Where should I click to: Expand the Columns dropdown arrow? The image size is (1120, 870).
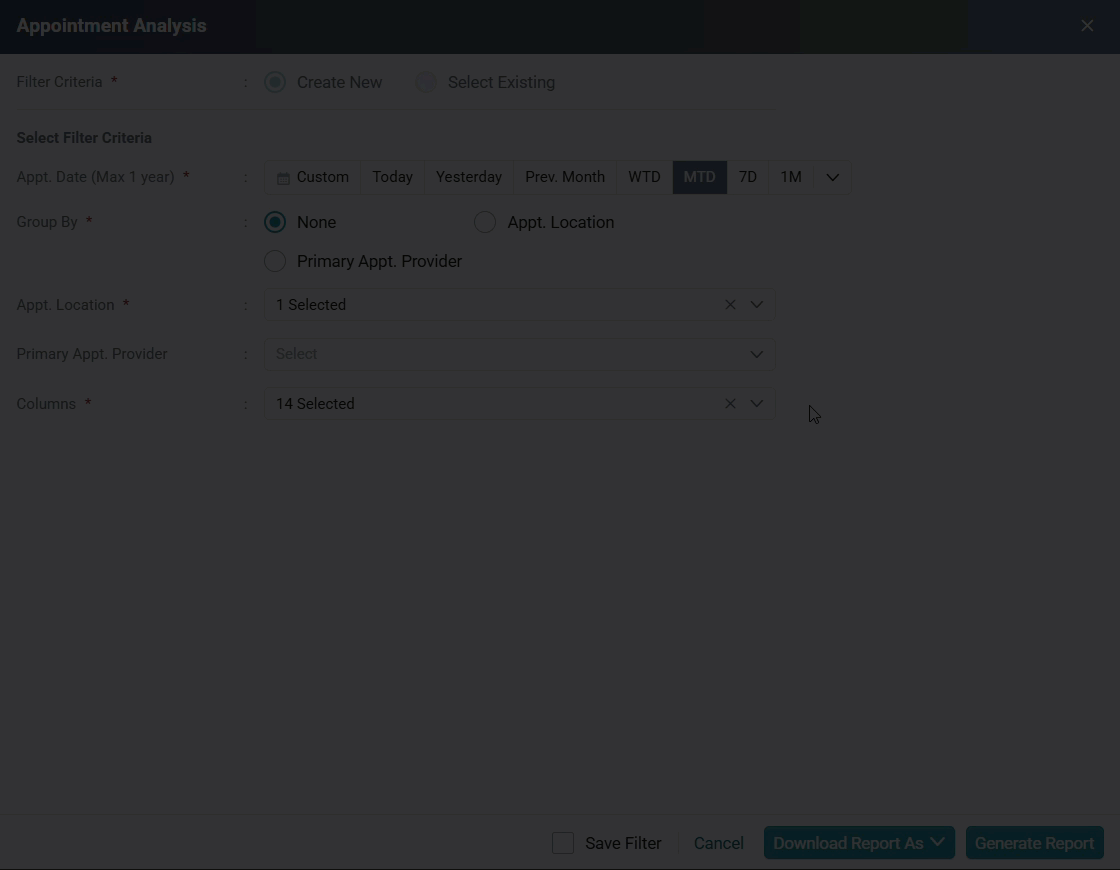pyautogui.click(x=756, y=404)
